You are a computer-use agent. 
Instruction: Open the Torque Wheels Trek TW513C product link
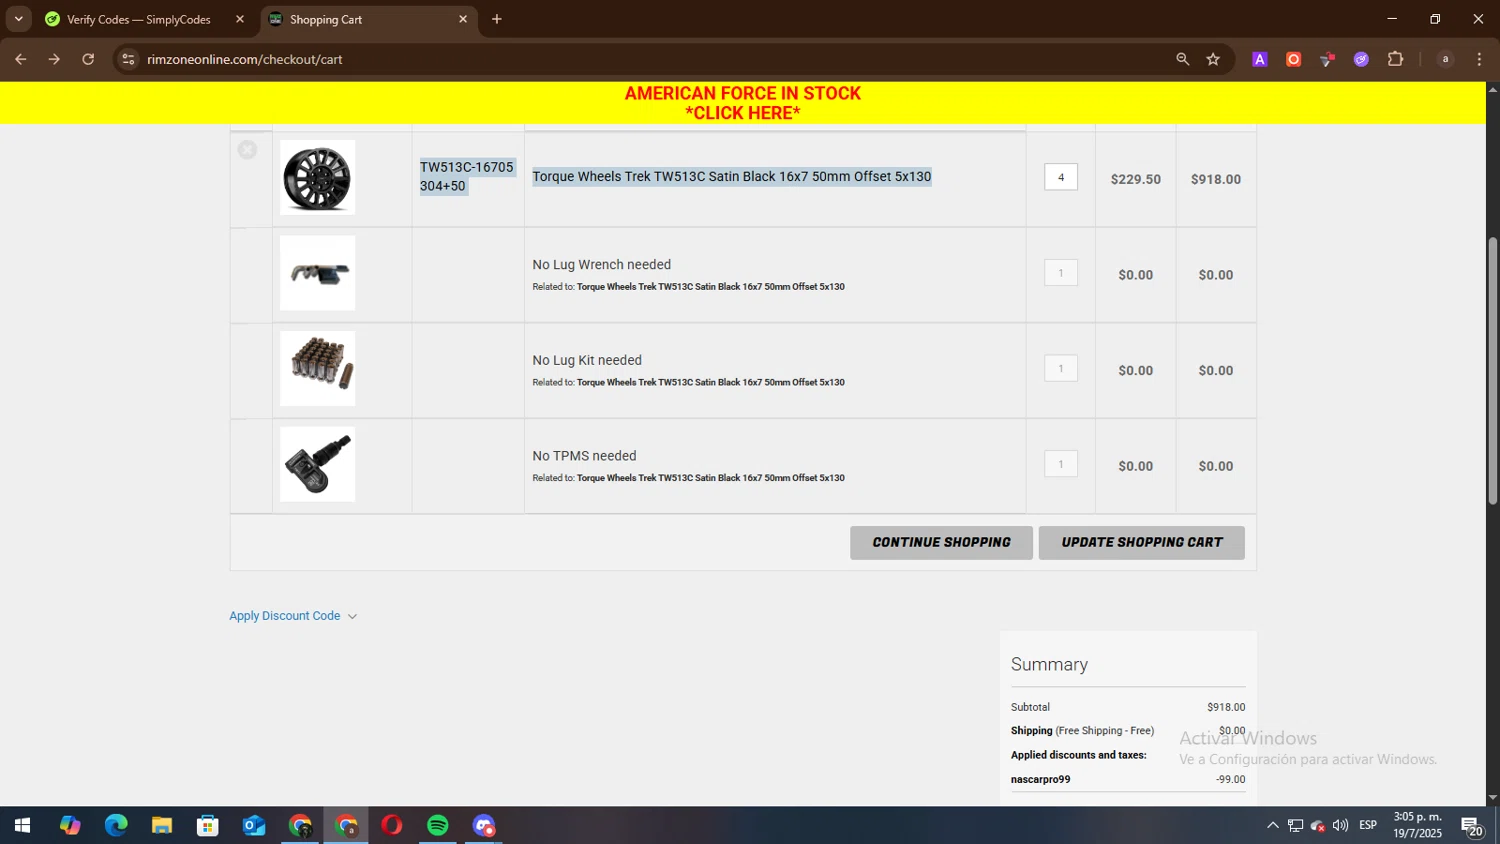pos(732,176)
